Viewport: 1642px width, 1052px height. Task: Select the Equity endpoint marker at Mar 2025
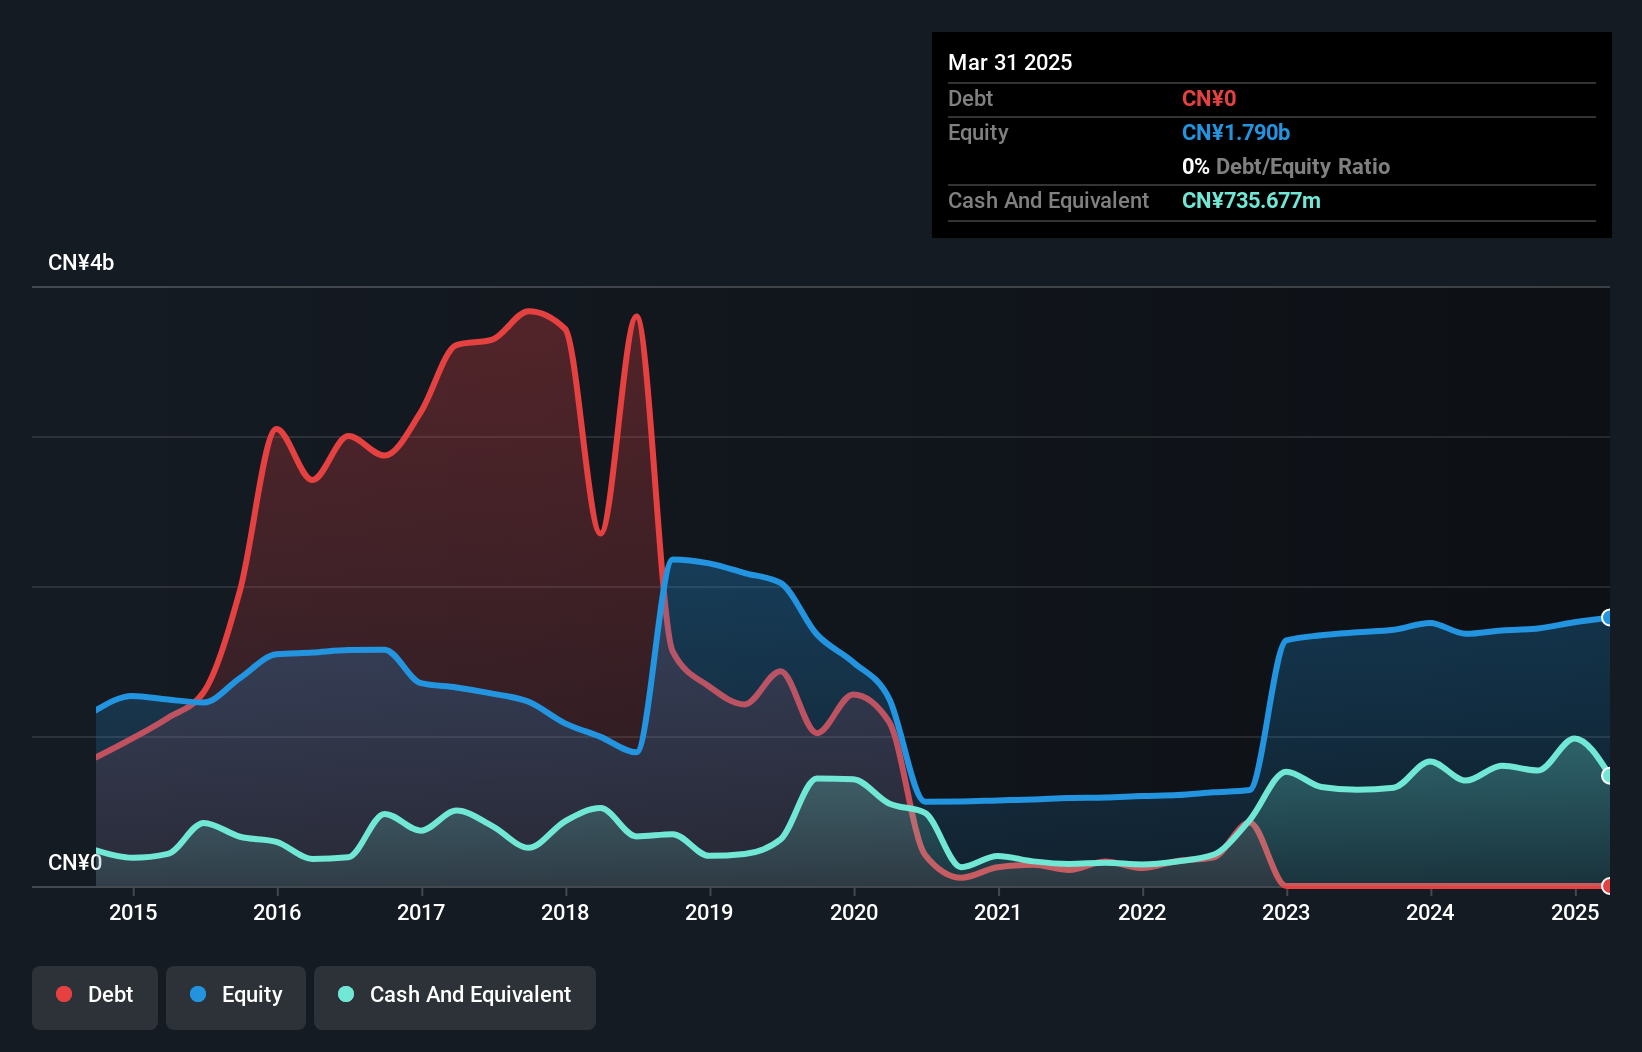coord(1608,618)
